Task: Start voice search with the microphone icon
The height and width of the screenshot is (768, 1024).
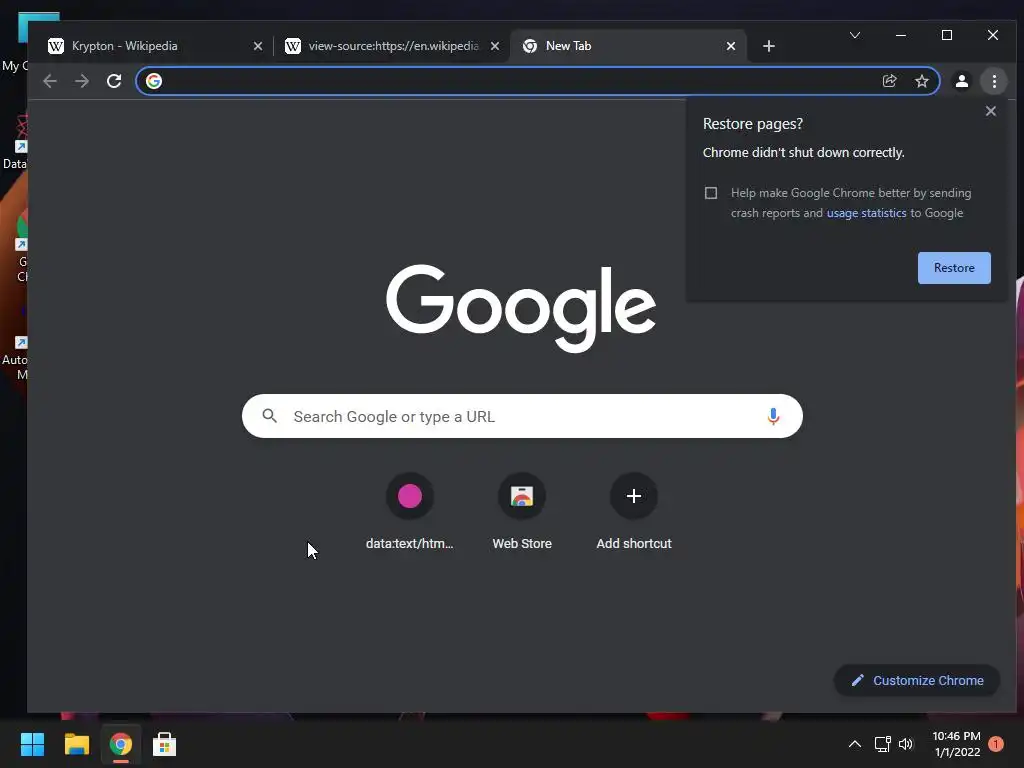Action: click(773, 416)
